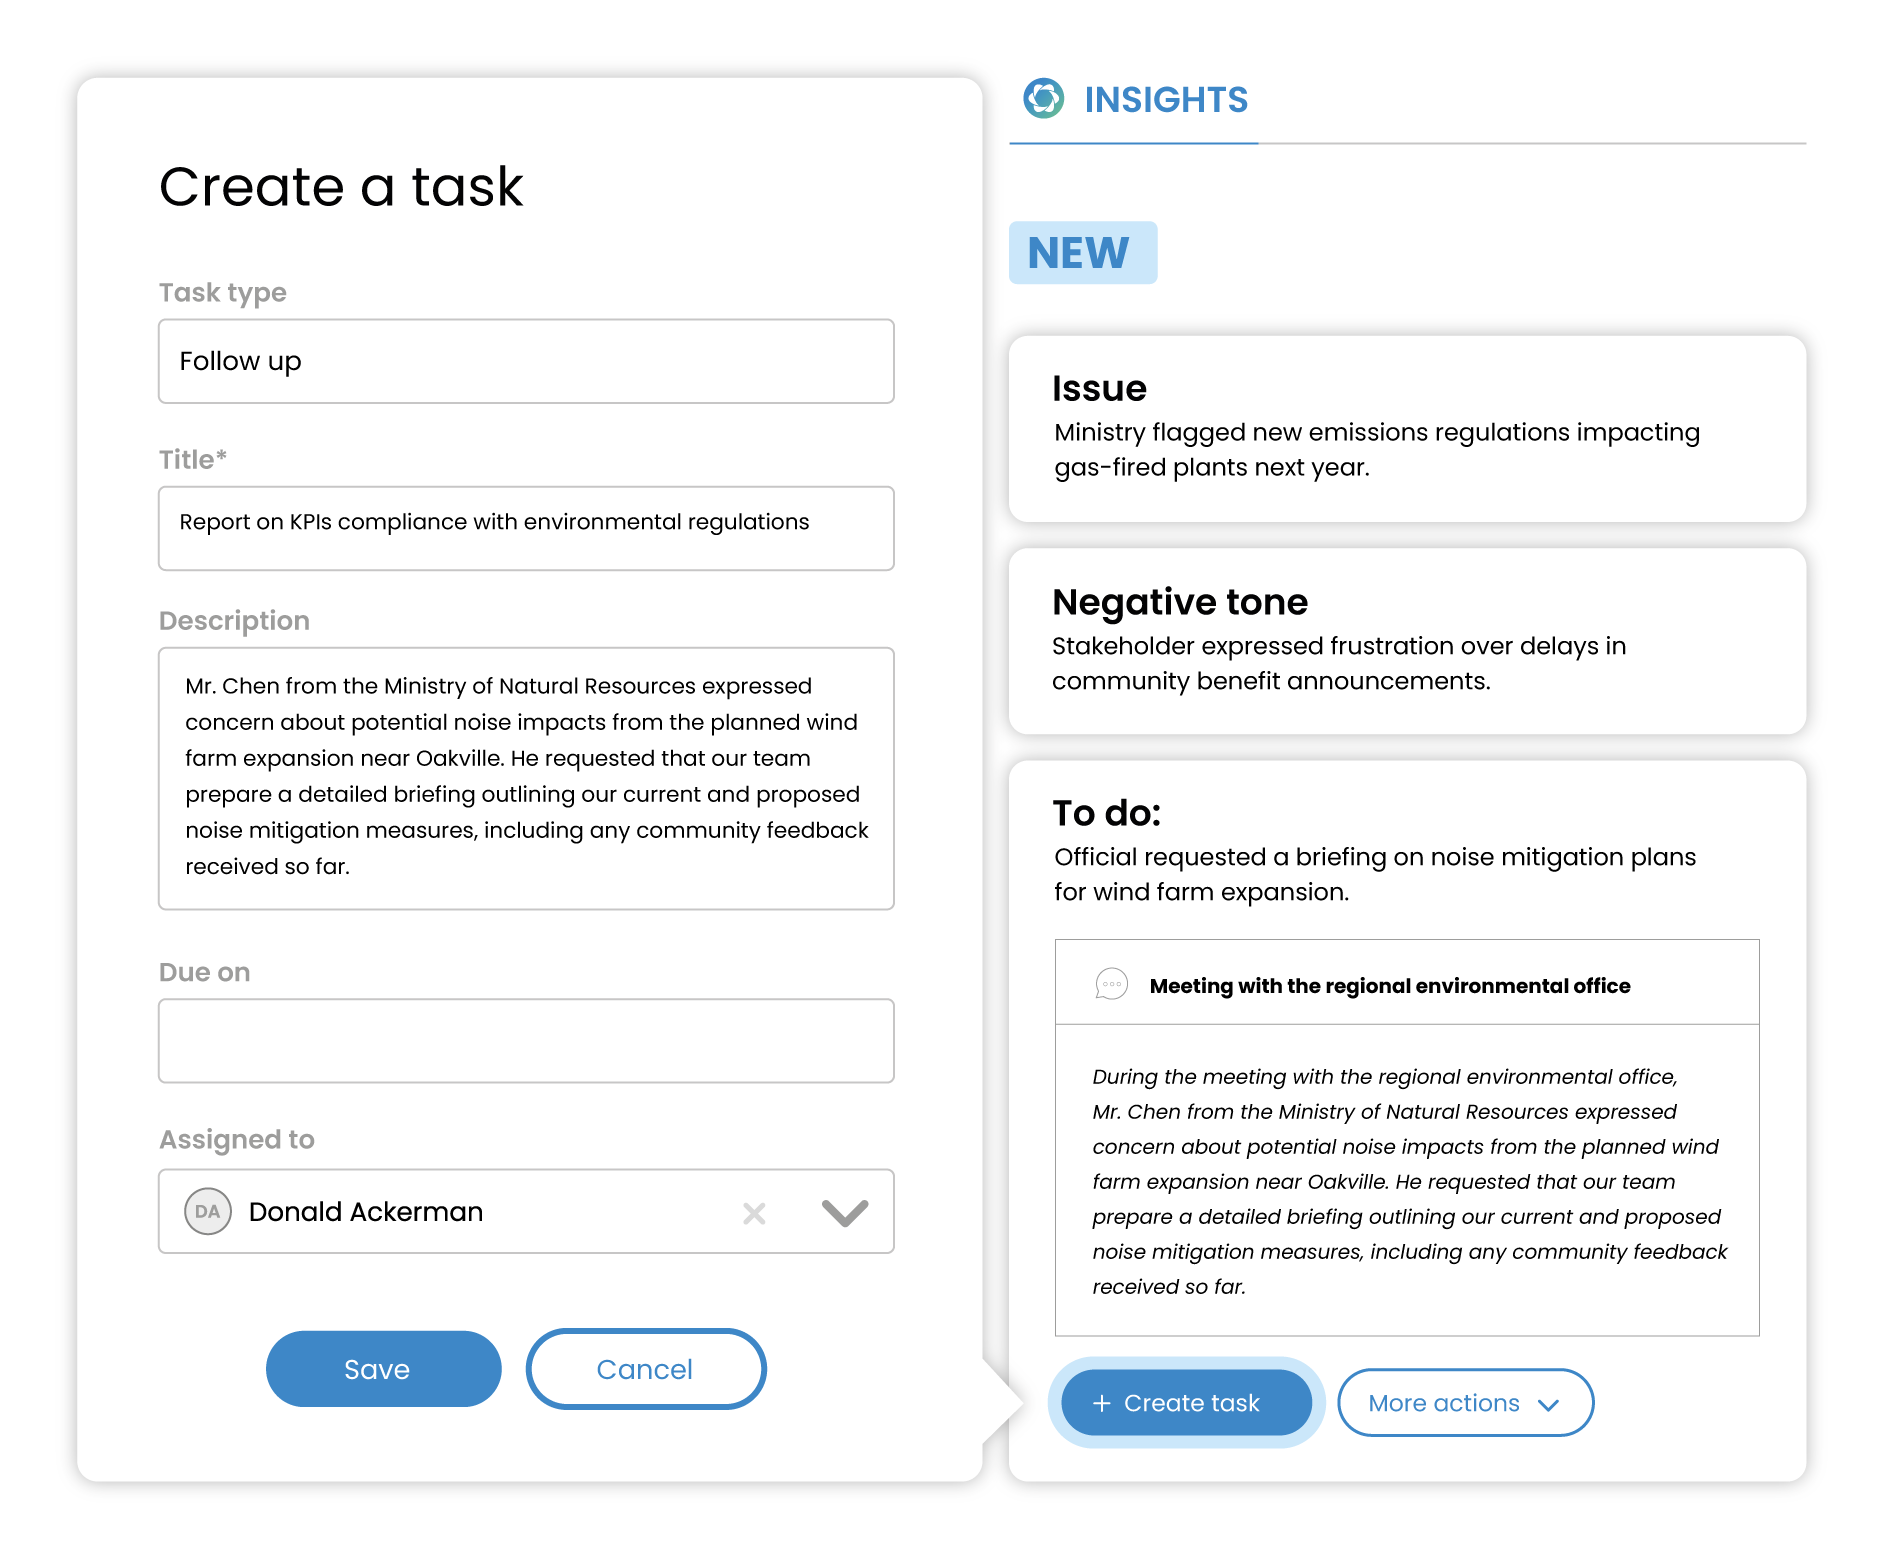Viewport: 1885px width, 1557px height.
Task: Select the Negative tone insight card
Action: point(1406,641)
